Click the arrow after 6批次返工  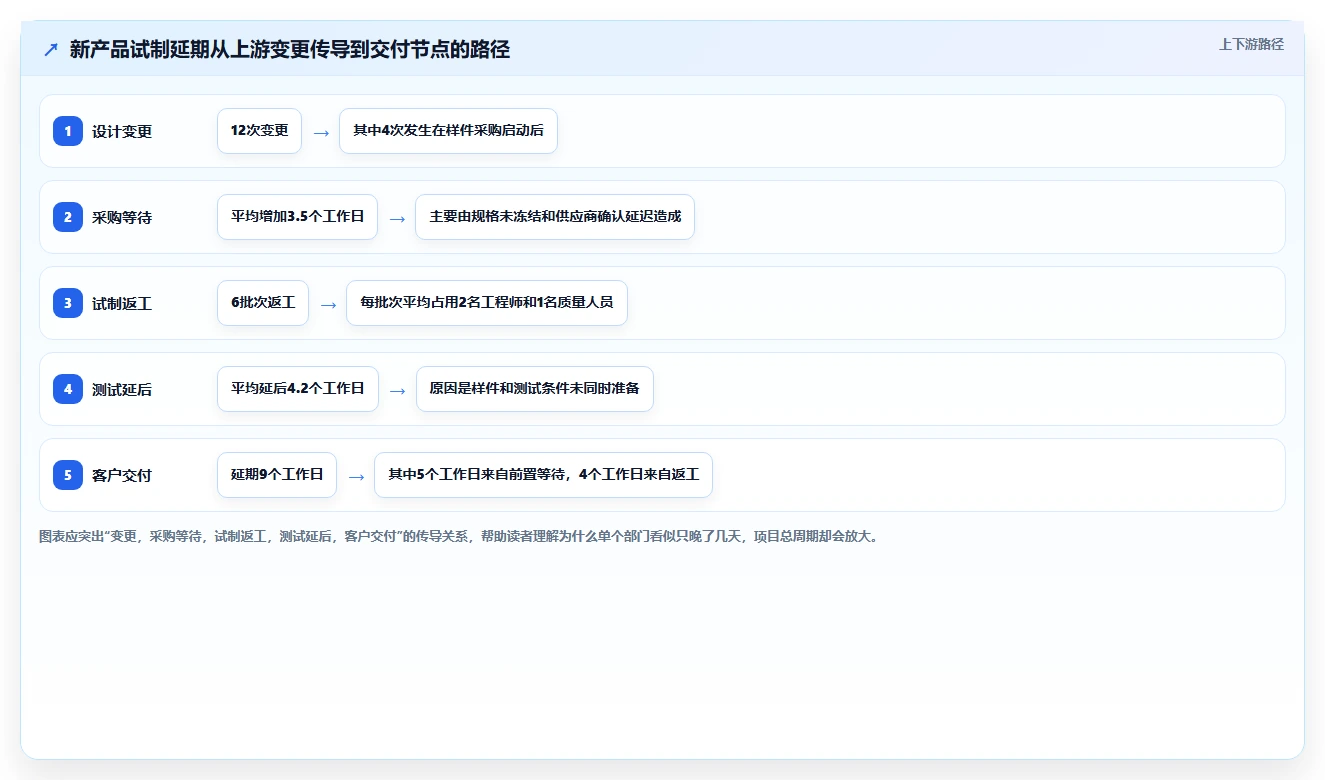(328, 304)
